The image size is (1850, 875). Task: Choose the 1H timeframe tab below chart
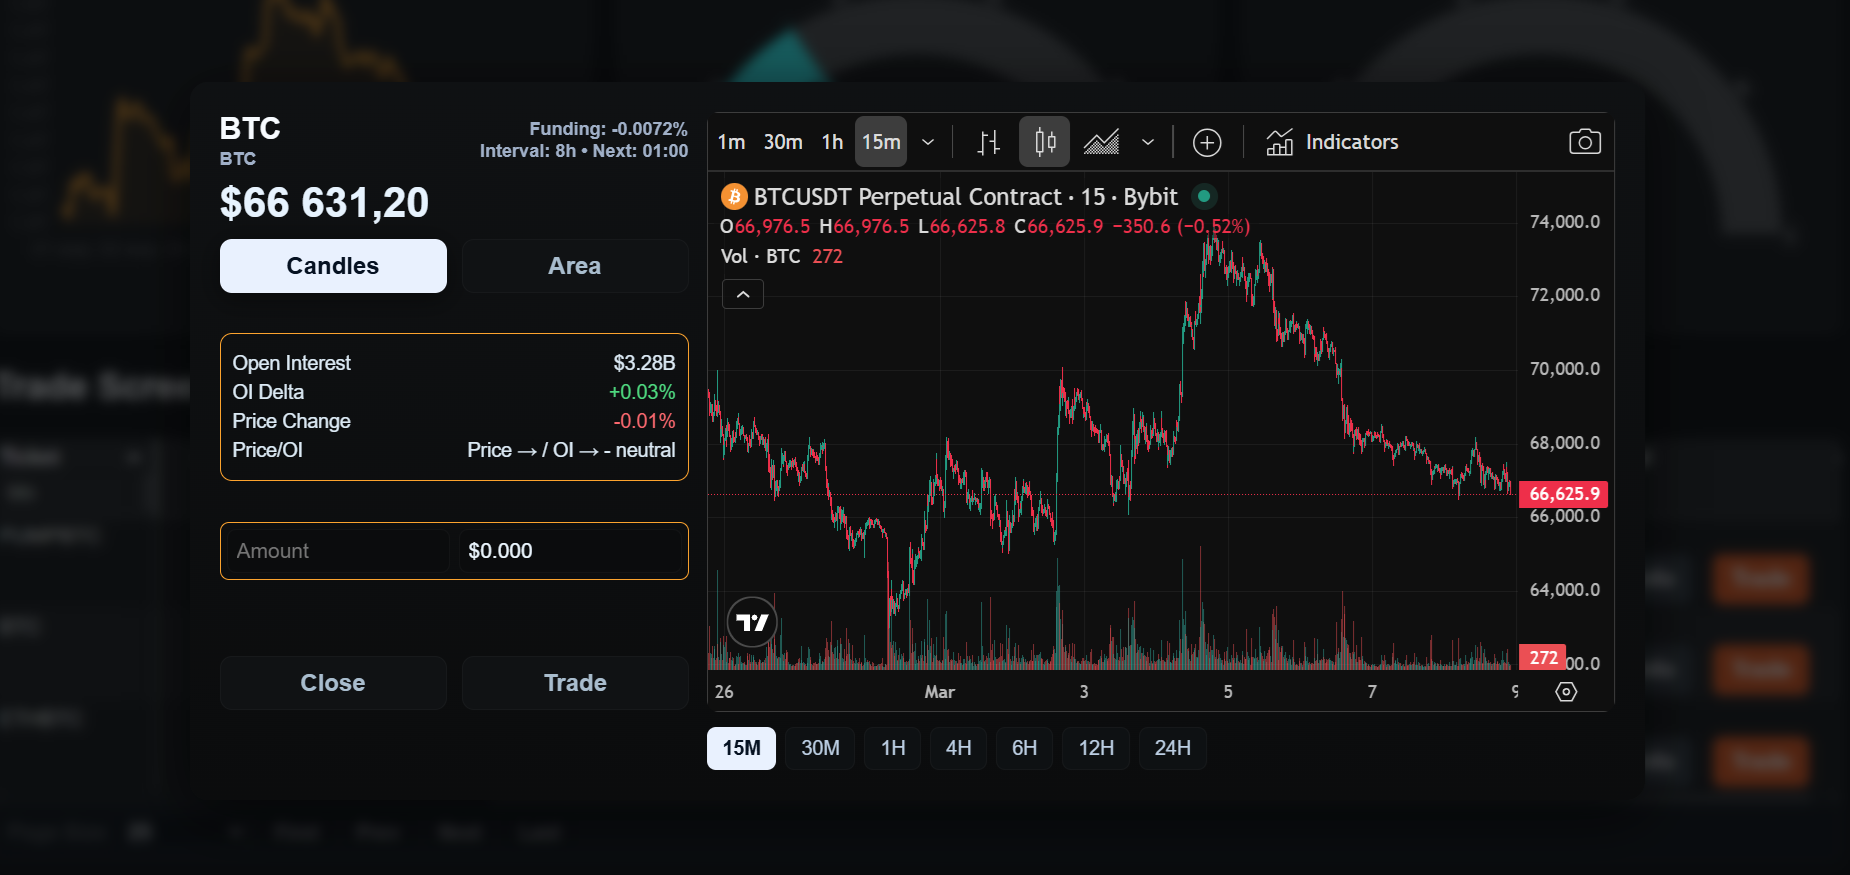tap(893, 748)
